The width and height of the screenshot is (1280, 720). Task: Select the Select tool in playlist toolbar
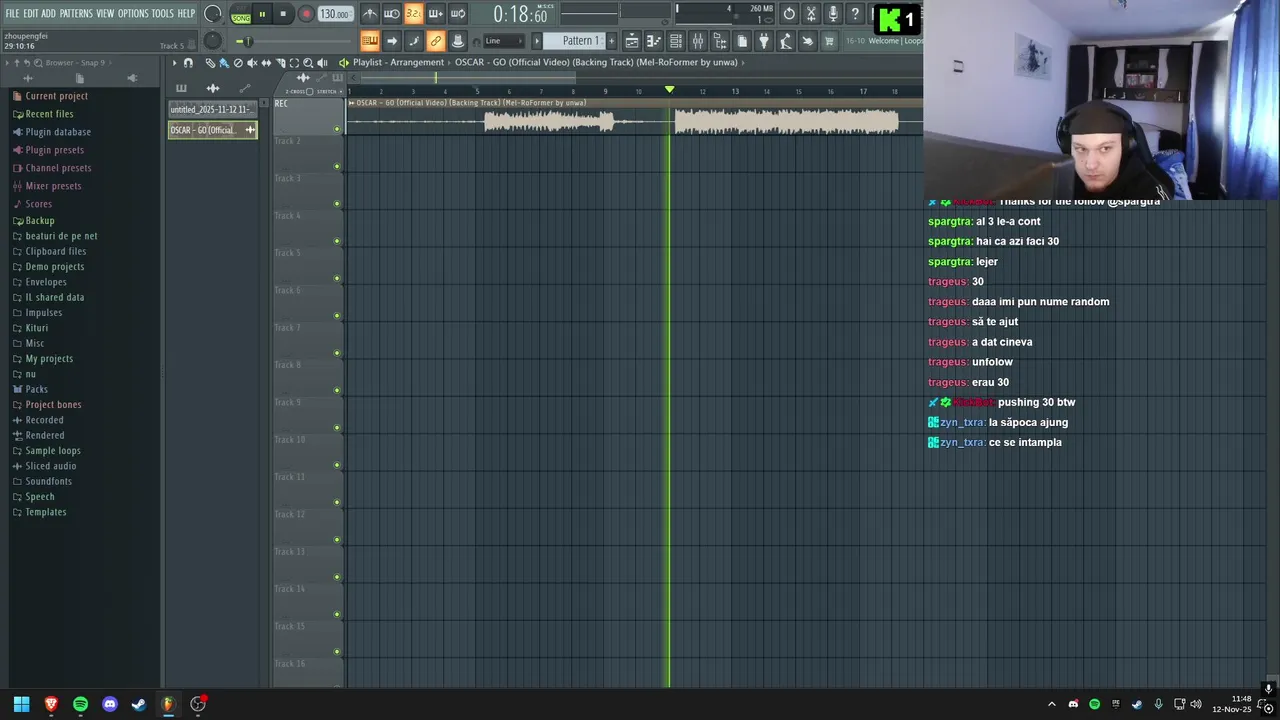[x=294, y=62]
